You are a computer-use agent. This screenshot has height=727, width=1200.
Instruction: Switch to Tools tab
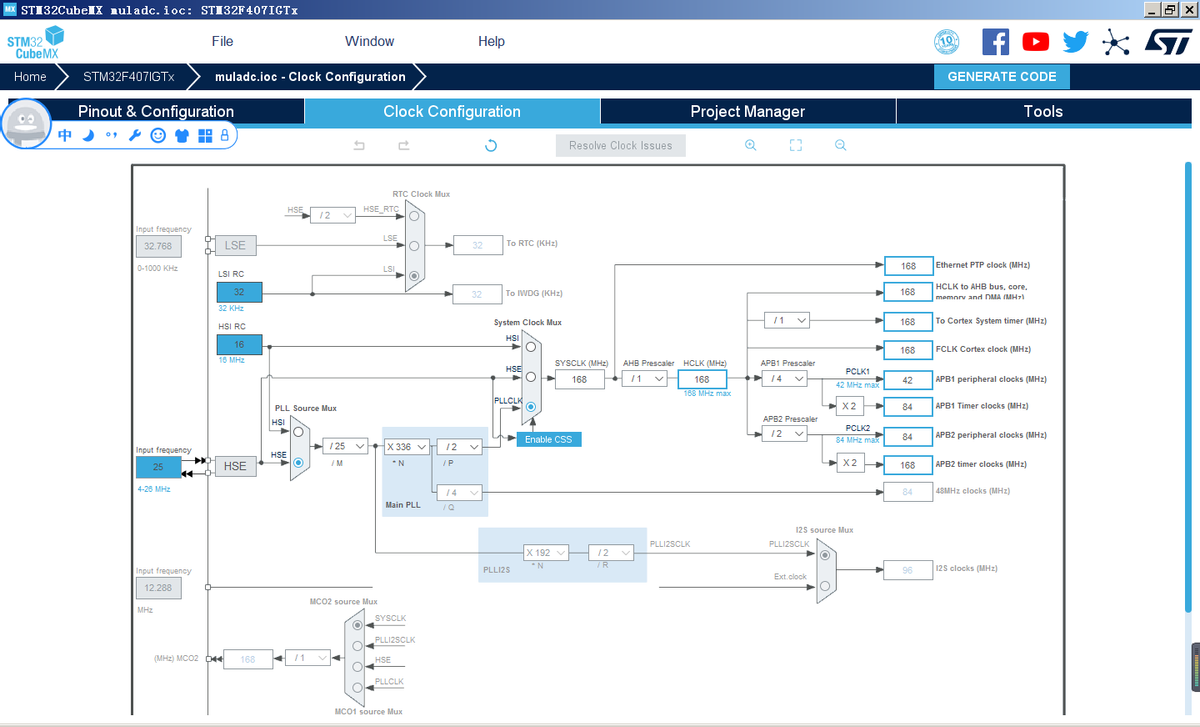[1043, 111]
